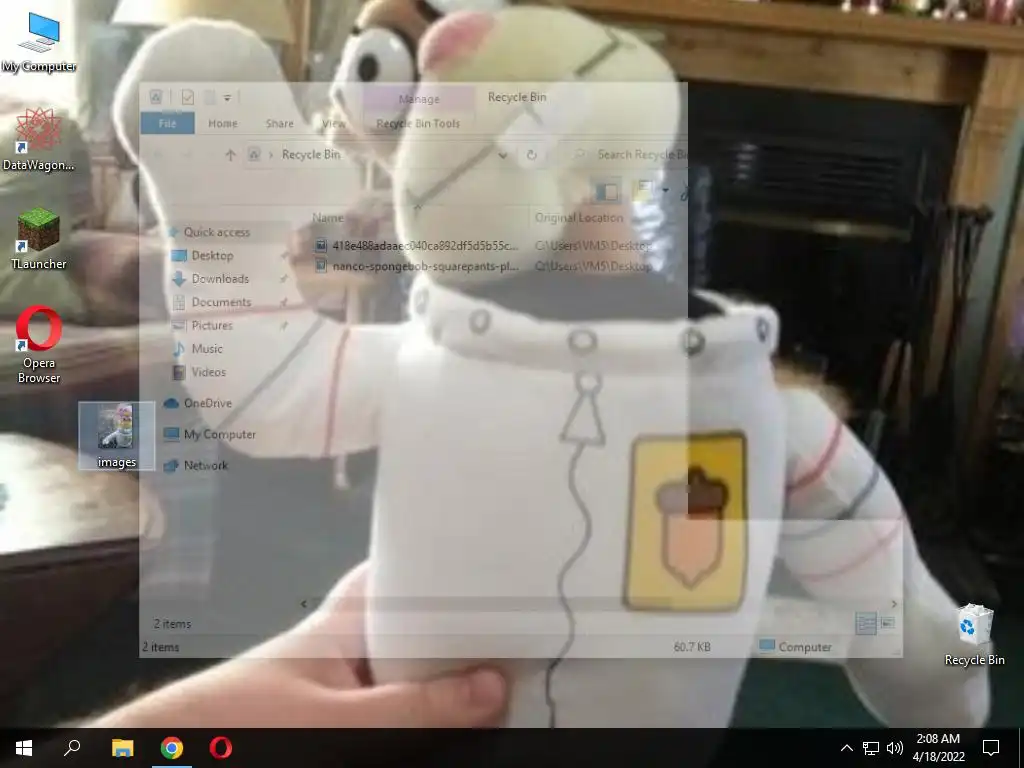Switch to the View ribbon tab
The height and width of the screenshot is (768, 1024).
point(334,123)
